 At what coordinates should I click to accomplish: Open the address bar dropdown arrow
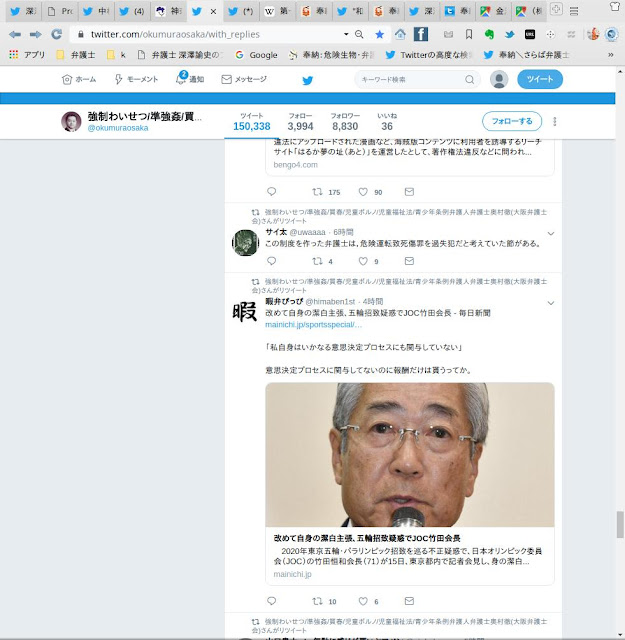tap(346, 34)
